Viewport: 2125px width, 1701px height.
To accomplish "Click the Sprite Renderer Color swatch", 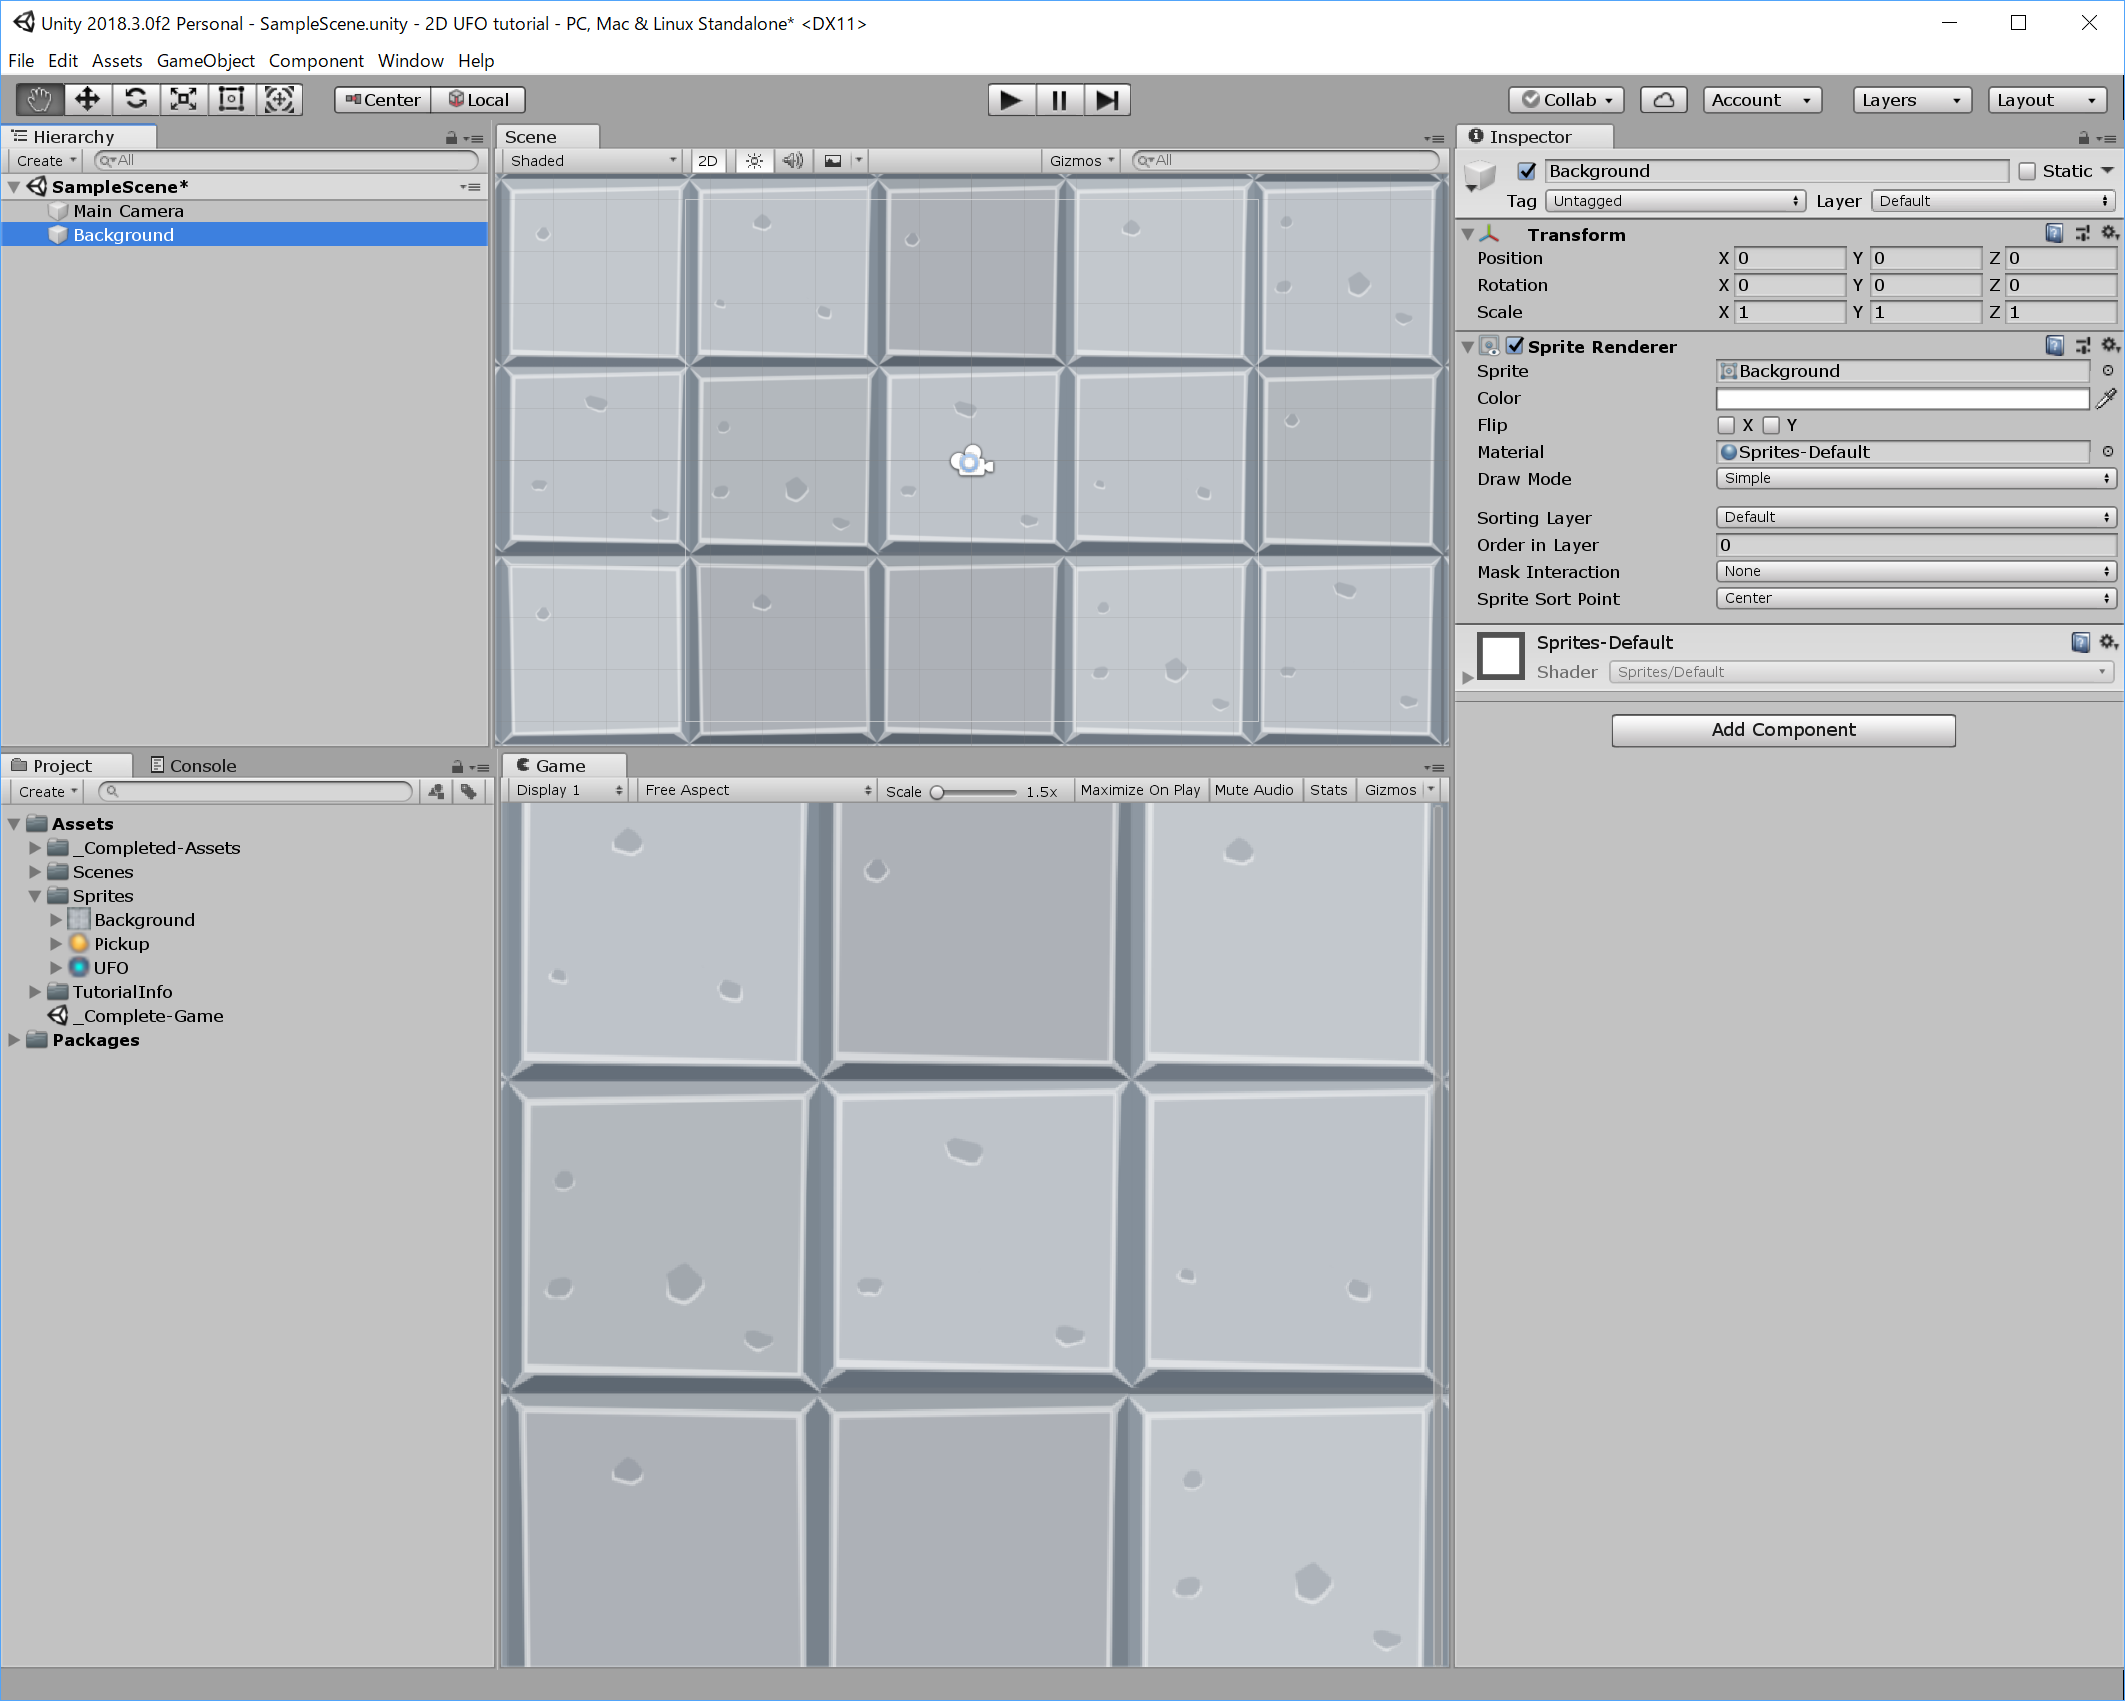I will (x=1902, y=399).
